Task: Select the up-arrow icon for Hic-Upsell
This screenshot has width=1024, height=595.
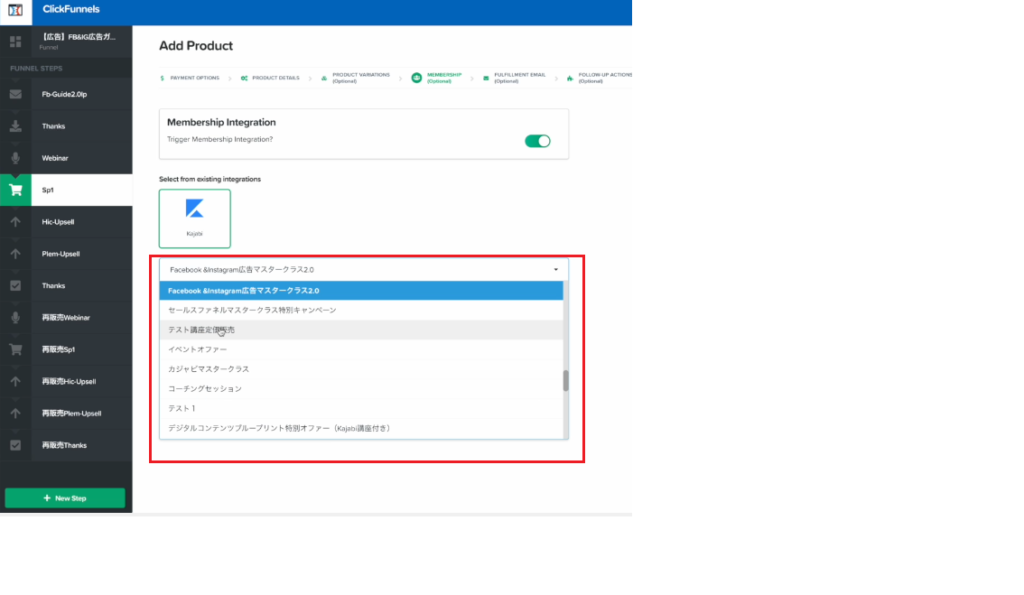Action: tap(15, 222)
